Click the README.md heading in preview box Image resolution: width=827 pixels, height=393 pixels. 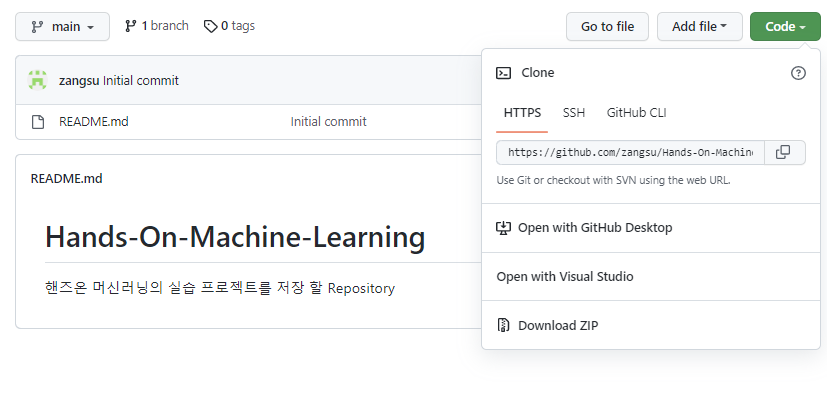66,179
